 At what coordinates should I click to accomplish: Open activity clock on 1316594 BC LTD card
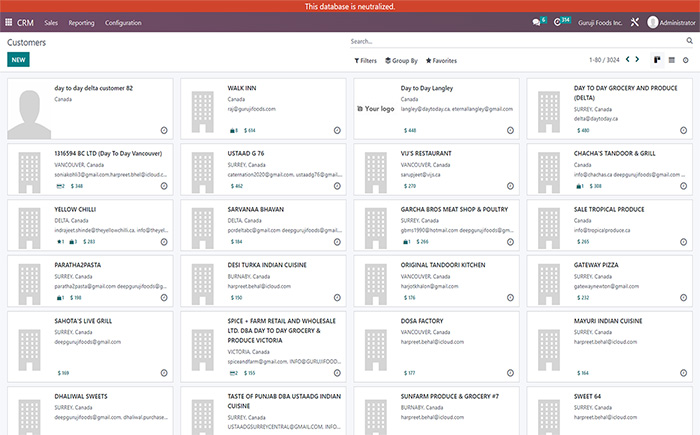click(164, 186)
